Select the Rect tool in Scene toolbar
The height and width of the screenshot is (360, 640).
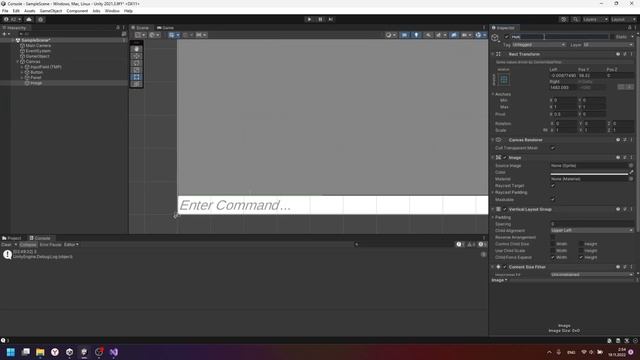coord(136,77)
